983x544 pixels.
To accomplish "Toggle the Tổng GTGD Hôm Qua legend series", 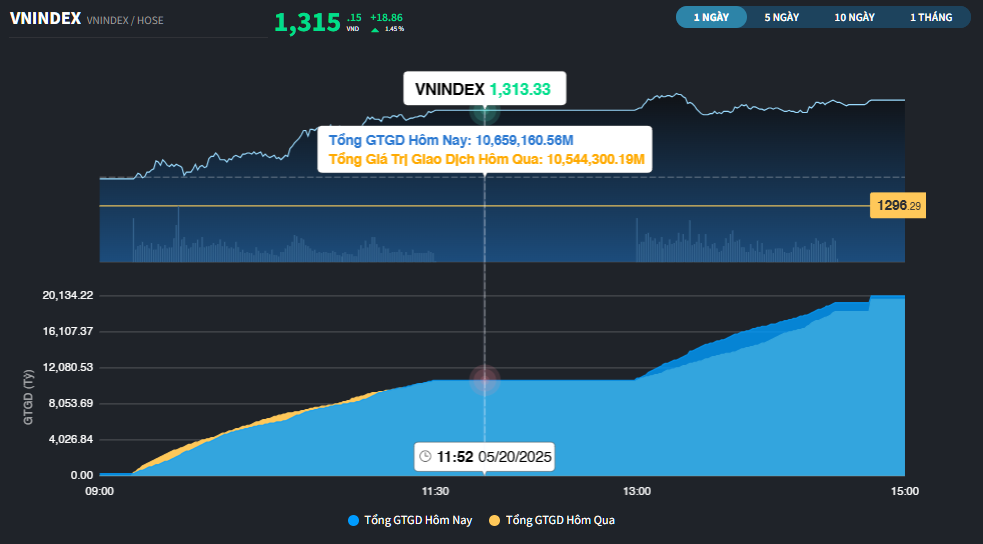I will point(552,520).
